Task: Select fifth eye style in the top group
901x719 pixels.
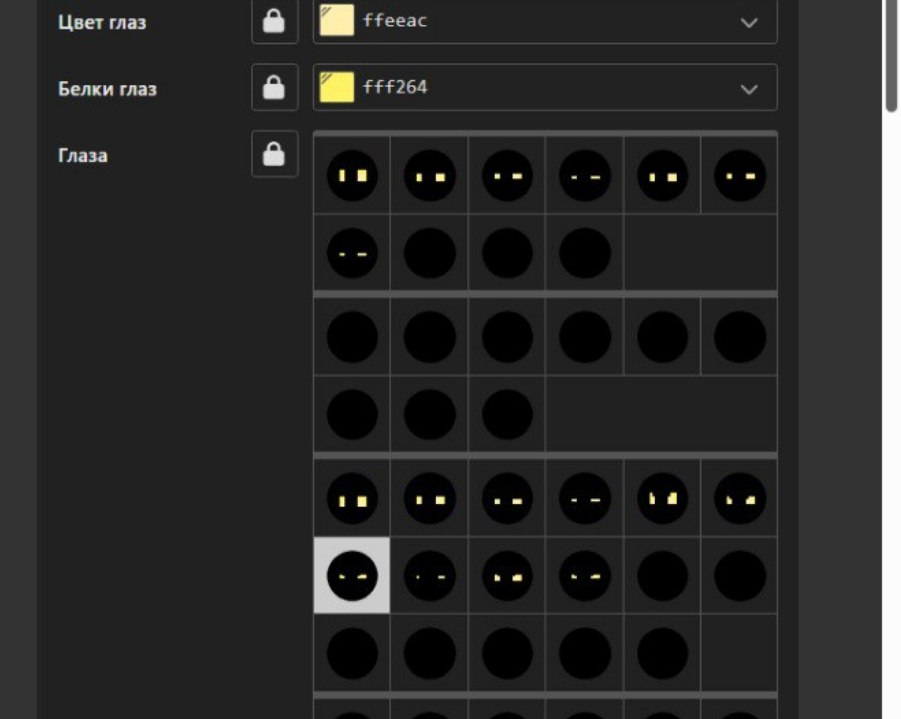Action: pos(662,175)
